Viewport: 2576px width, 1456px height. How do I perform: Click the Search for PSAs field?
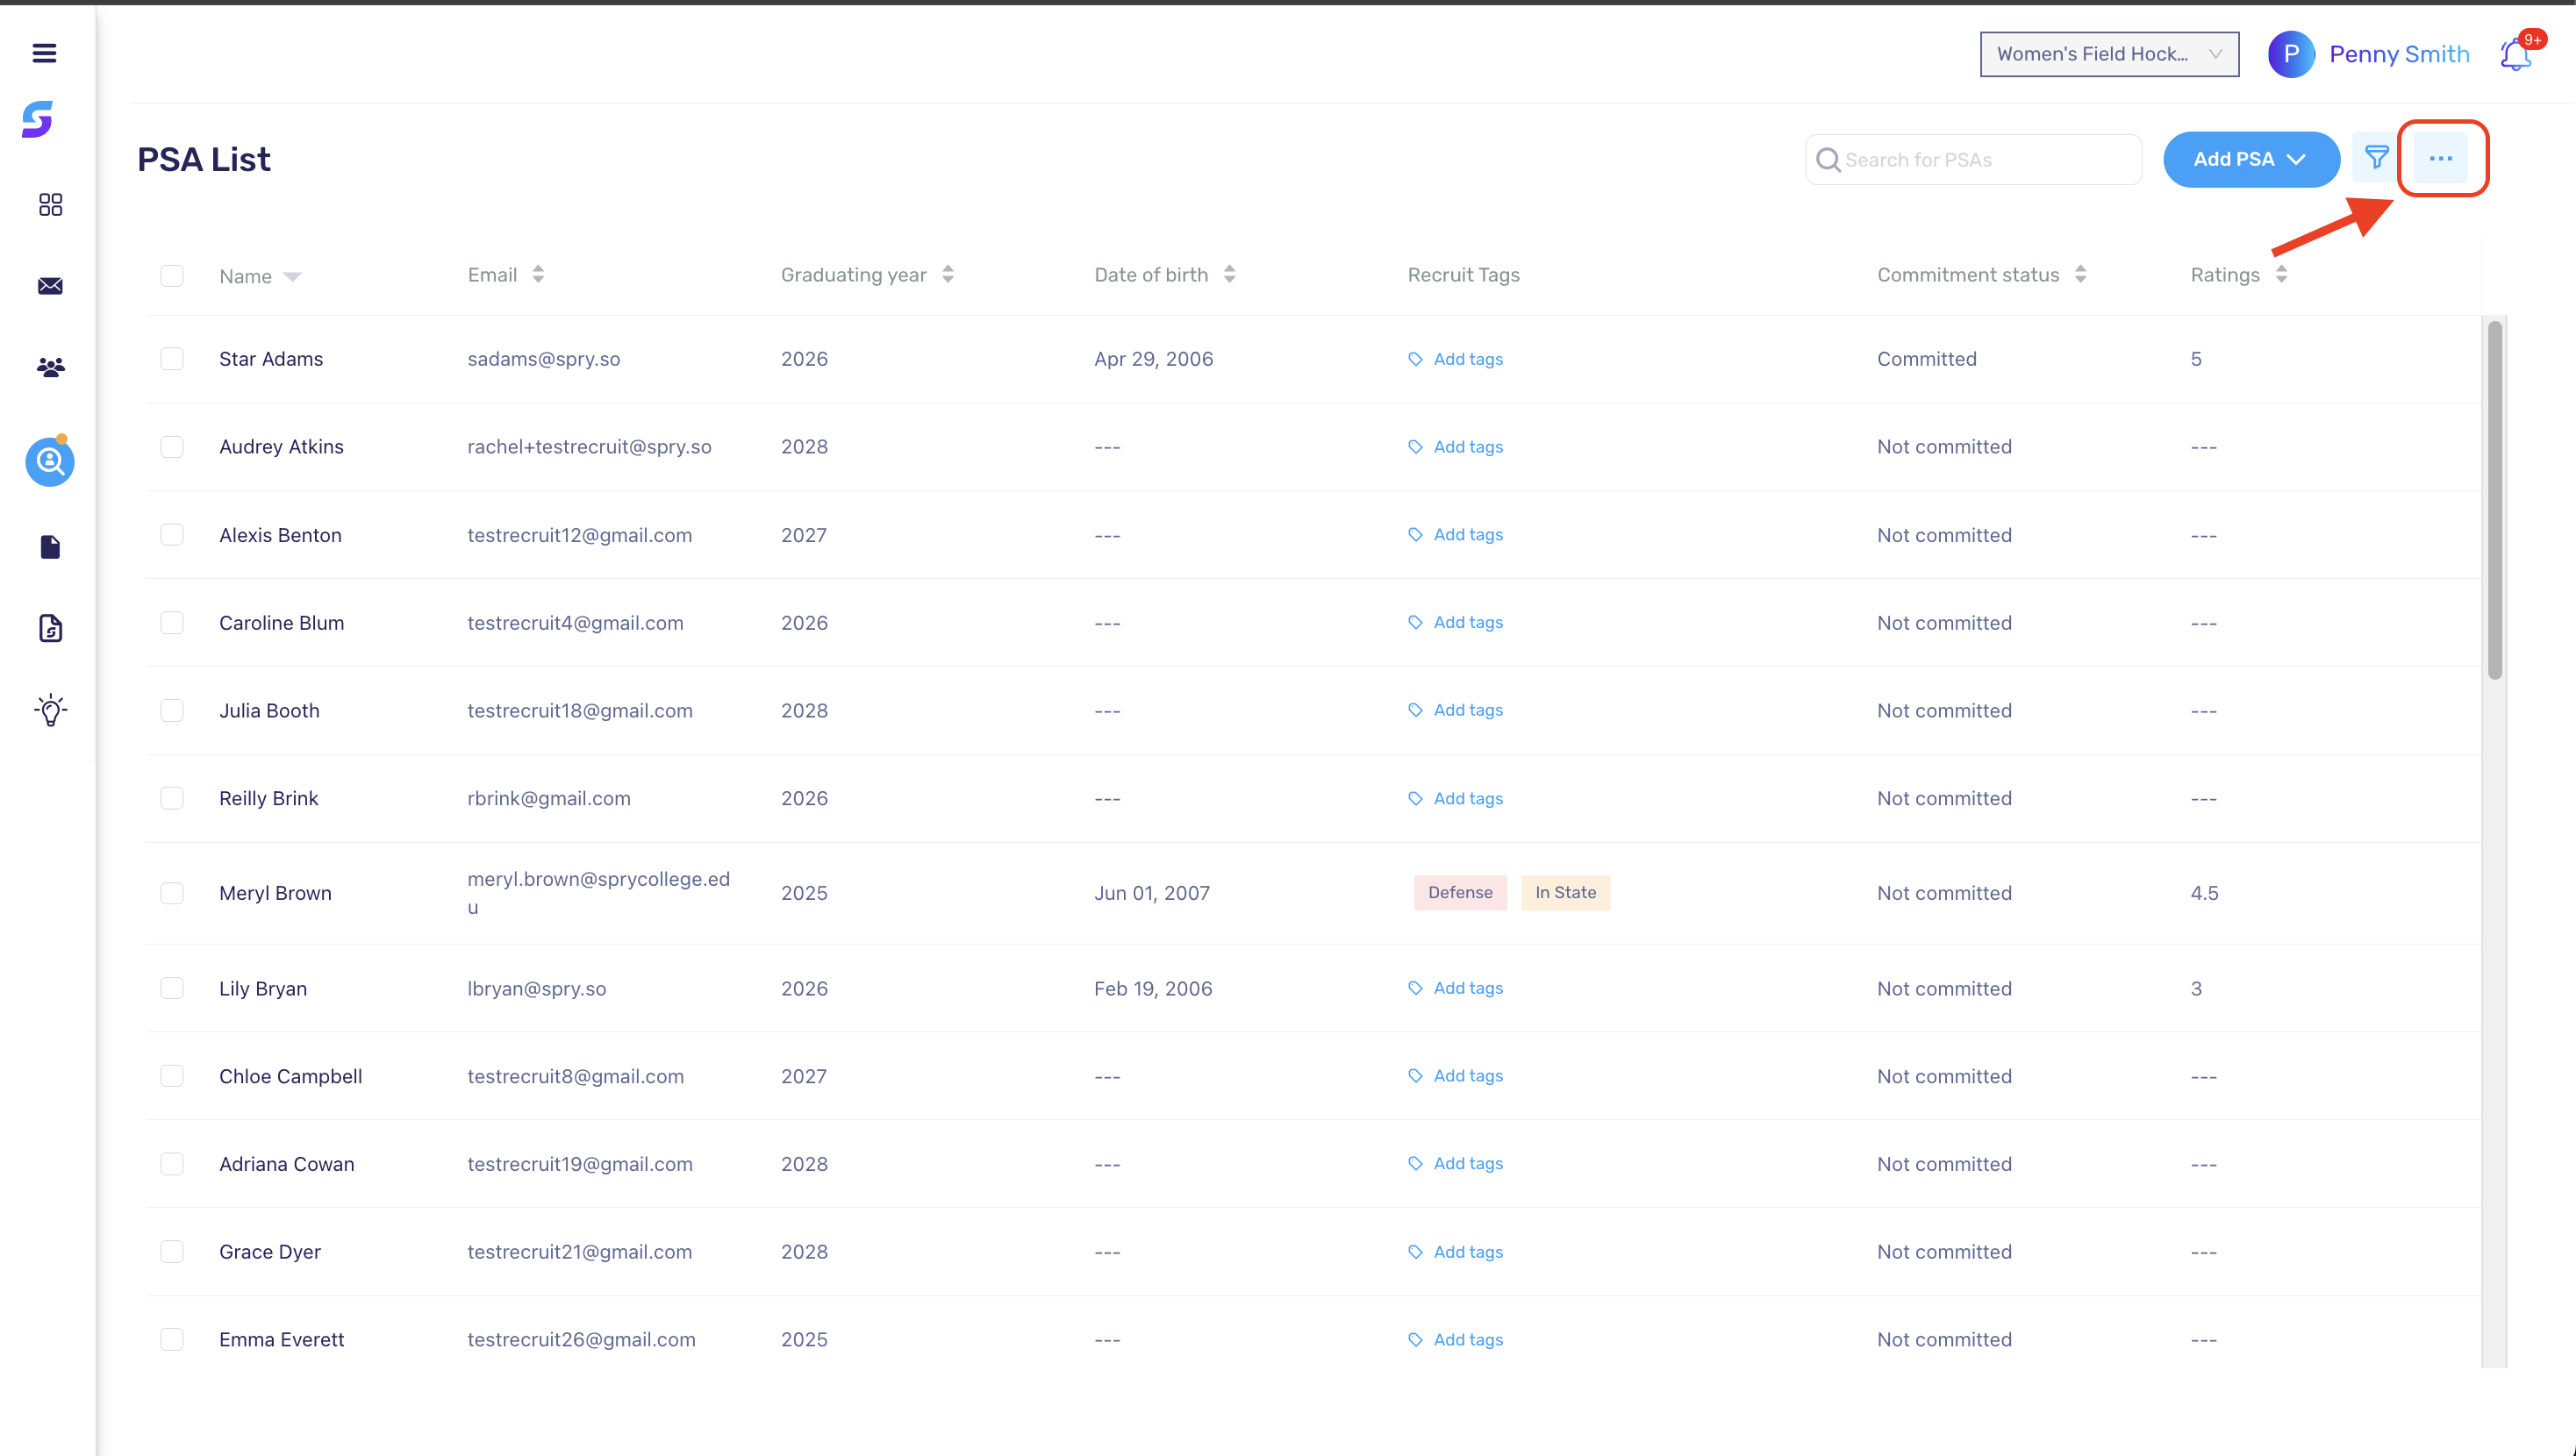coord(1973,160)
